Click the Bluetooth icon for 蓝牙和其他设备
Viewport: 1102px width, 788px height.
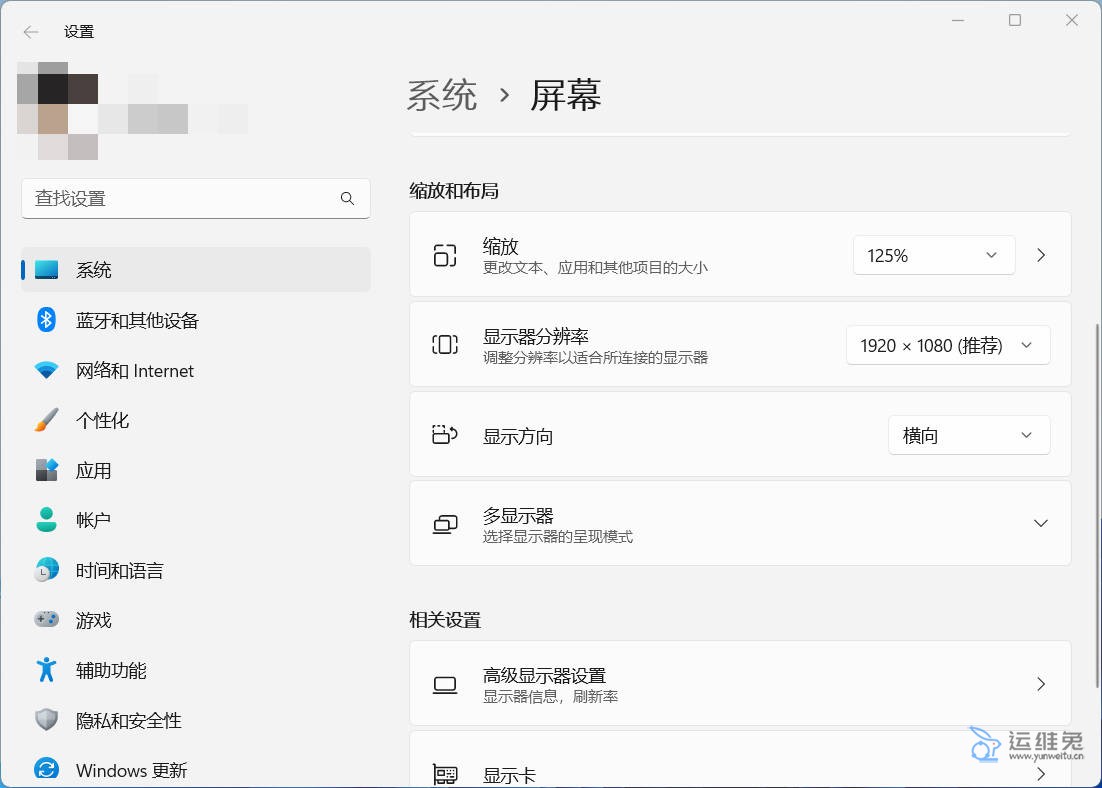point(46,320)
